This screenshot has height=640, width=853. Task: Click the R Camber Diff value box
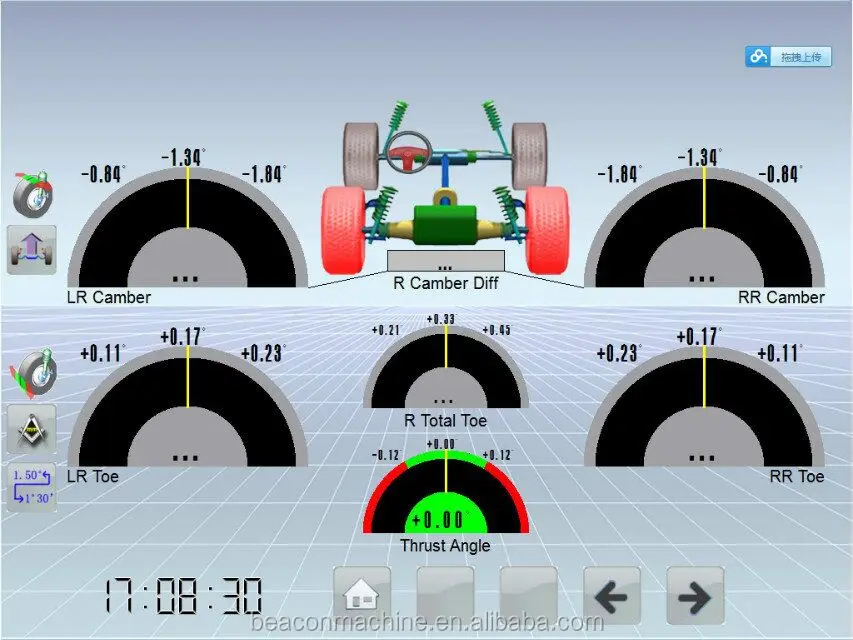[446, 261]
